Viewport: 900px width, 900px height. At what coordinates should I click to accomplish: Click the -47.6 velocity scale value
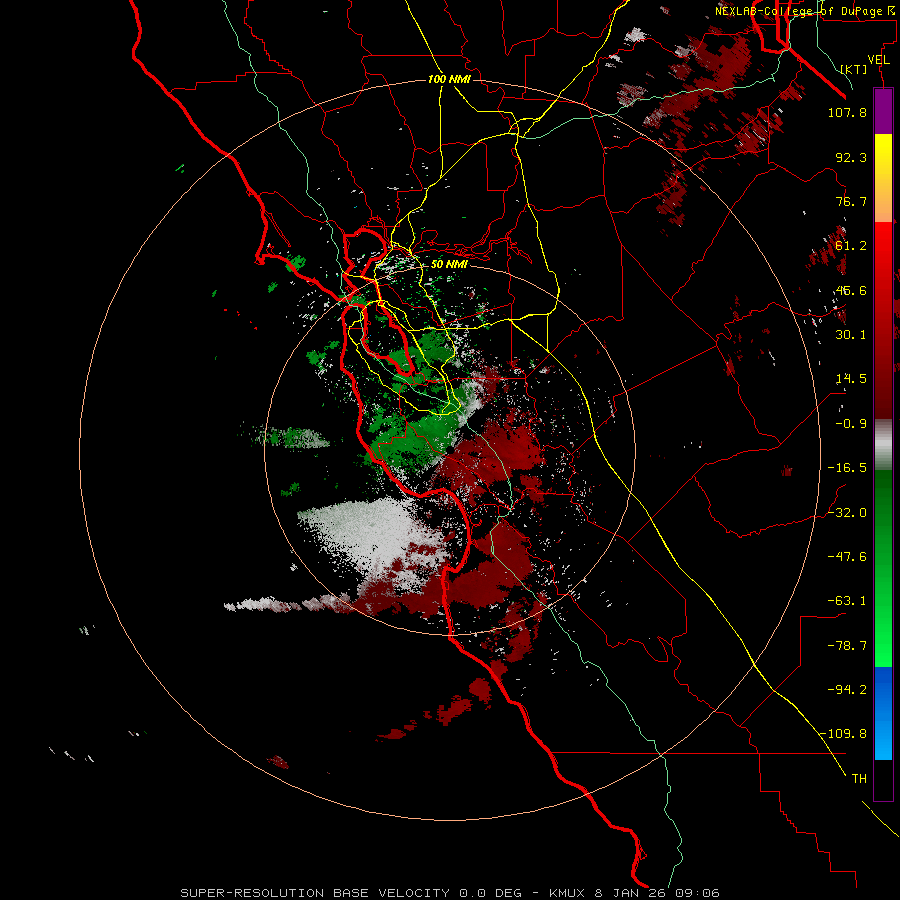pyautogui.click(x=847, y=557)
